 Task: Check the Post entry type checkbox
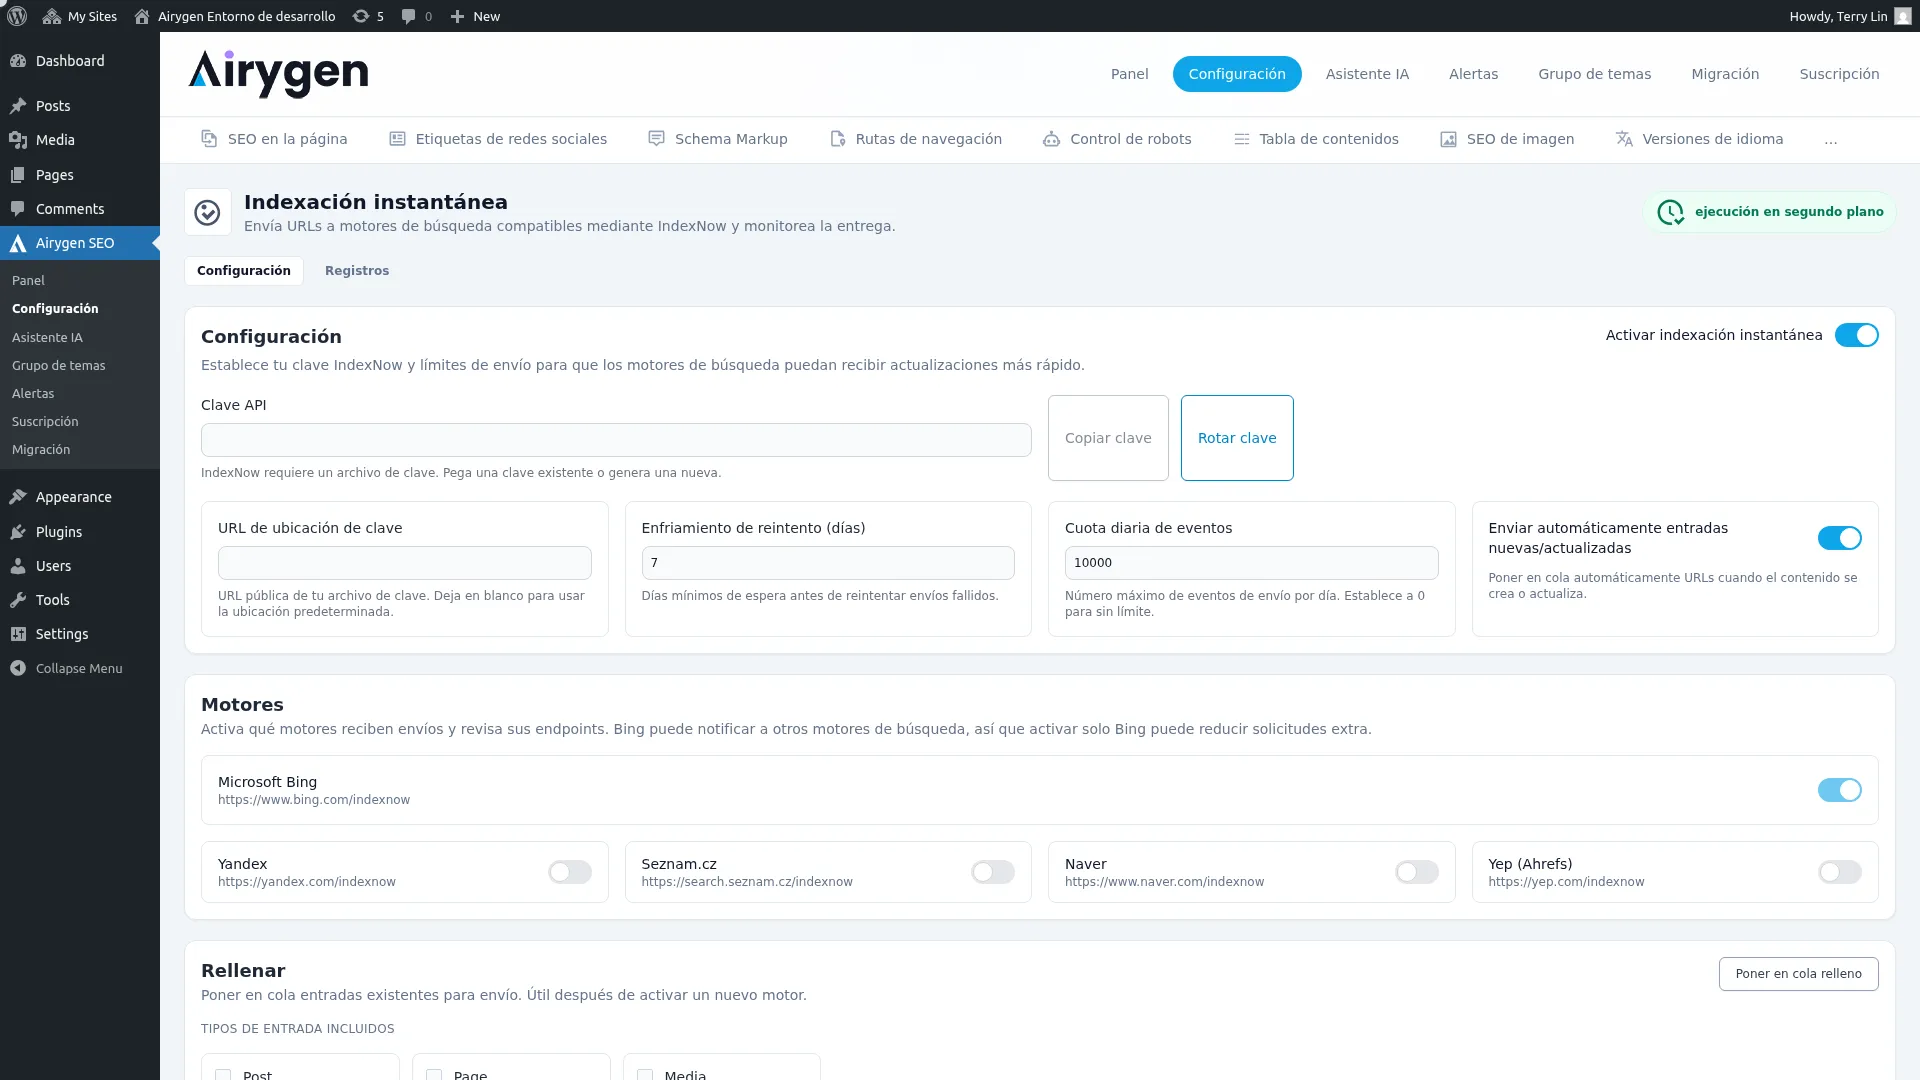[x=223, y=1075]
